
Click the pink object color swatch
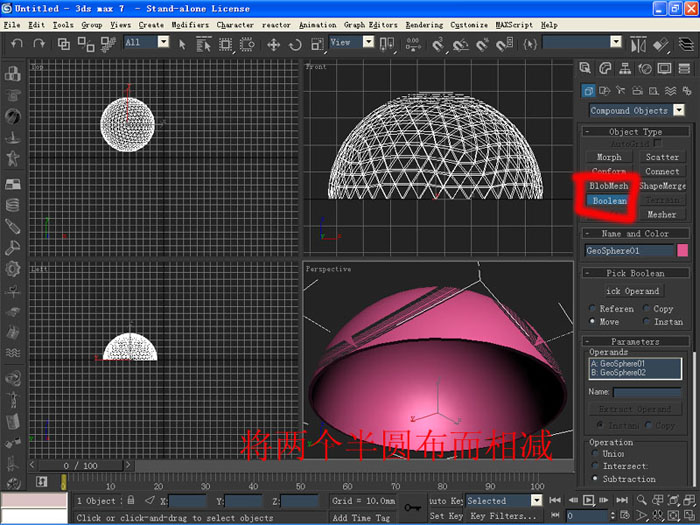point(682,250)
